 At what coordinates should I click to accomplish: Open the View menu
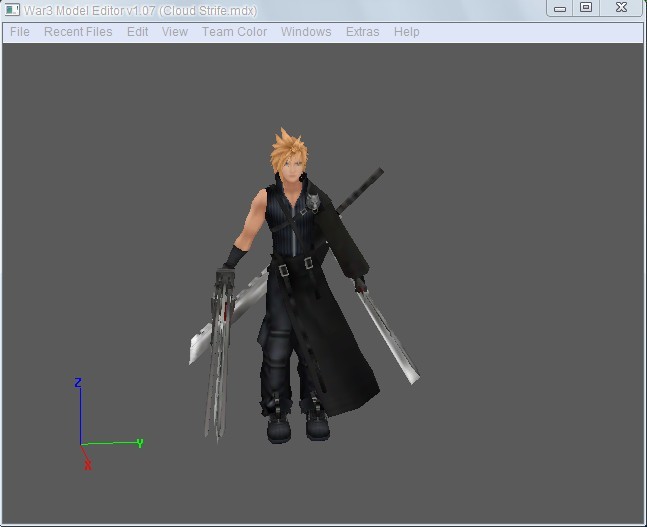175,32
